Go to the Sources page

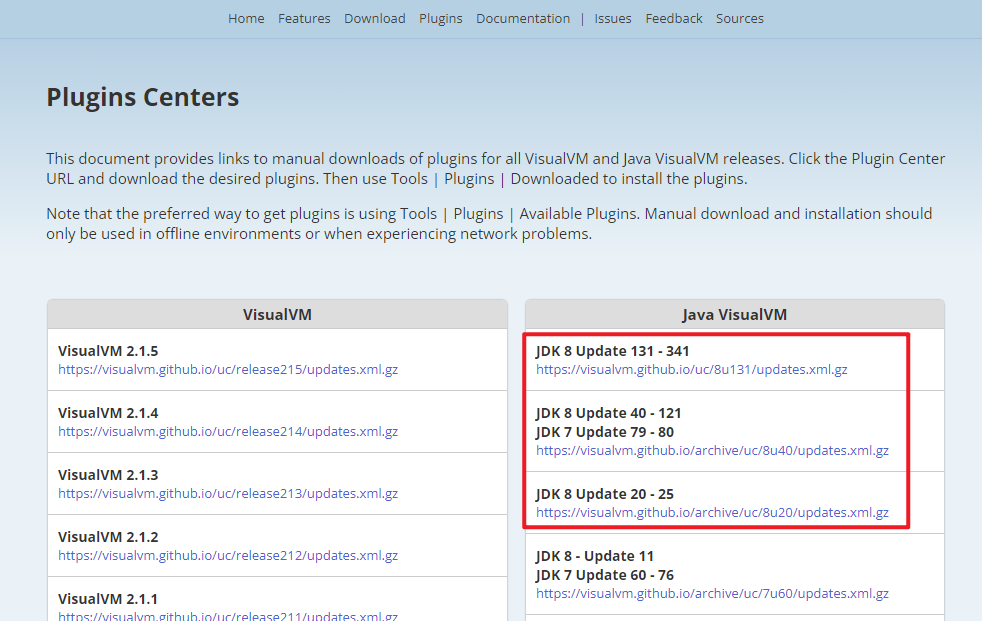740,18
